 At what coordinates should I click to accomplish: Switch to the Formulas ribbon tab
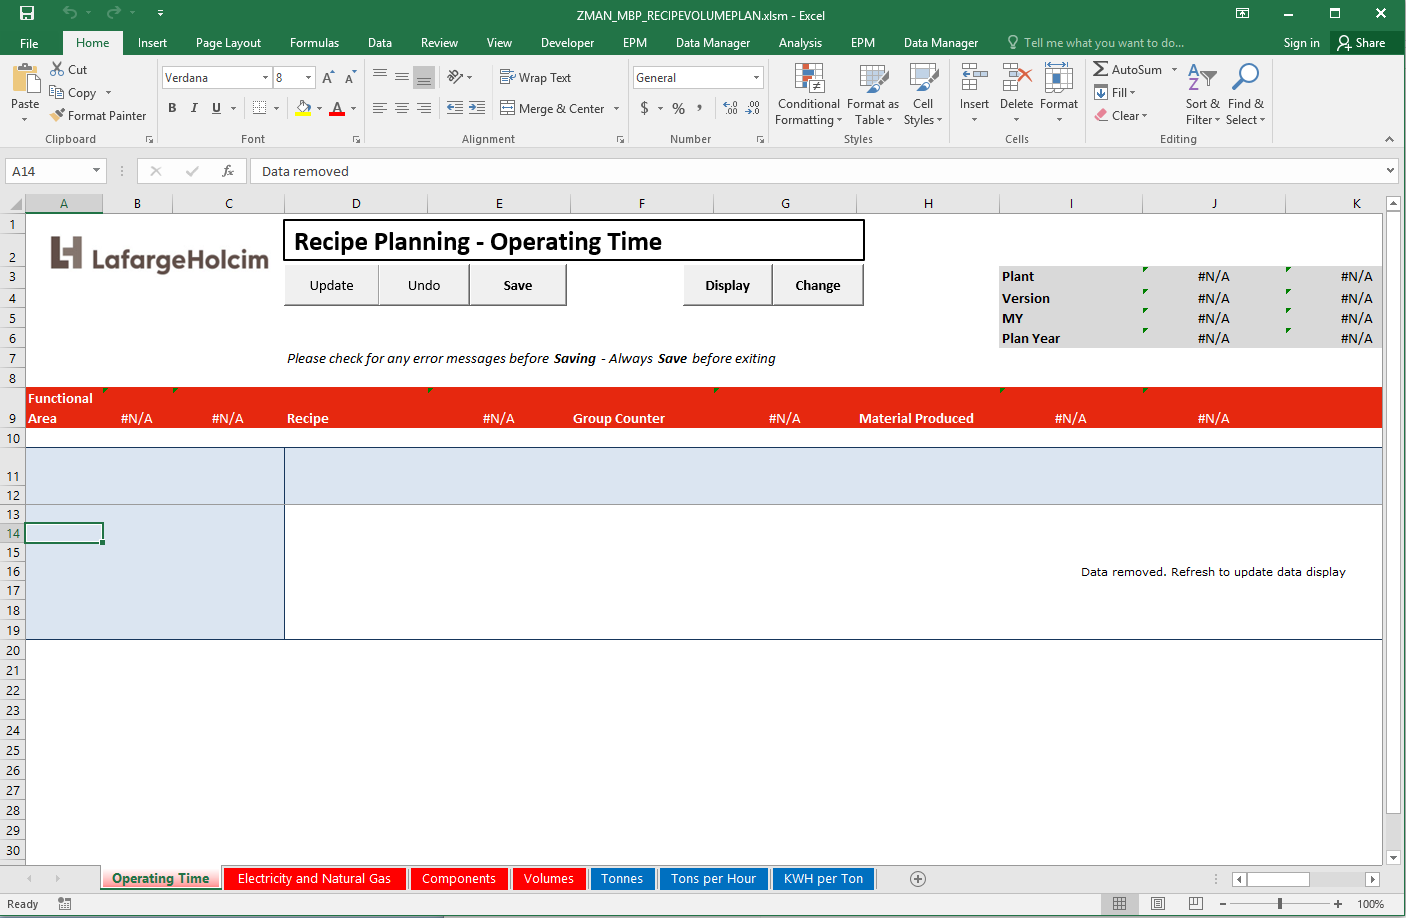(314, 43)
